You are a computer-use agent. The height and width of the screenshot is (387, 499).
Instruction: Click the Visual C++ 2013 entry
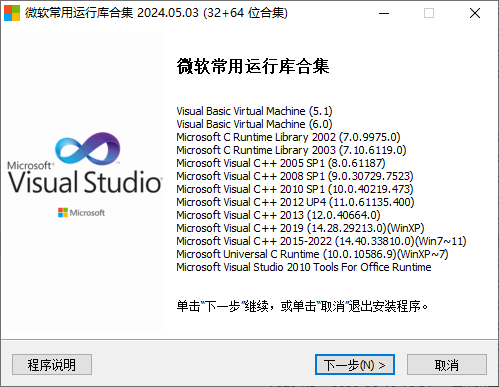pyautogui.click(x=279, y=215)
